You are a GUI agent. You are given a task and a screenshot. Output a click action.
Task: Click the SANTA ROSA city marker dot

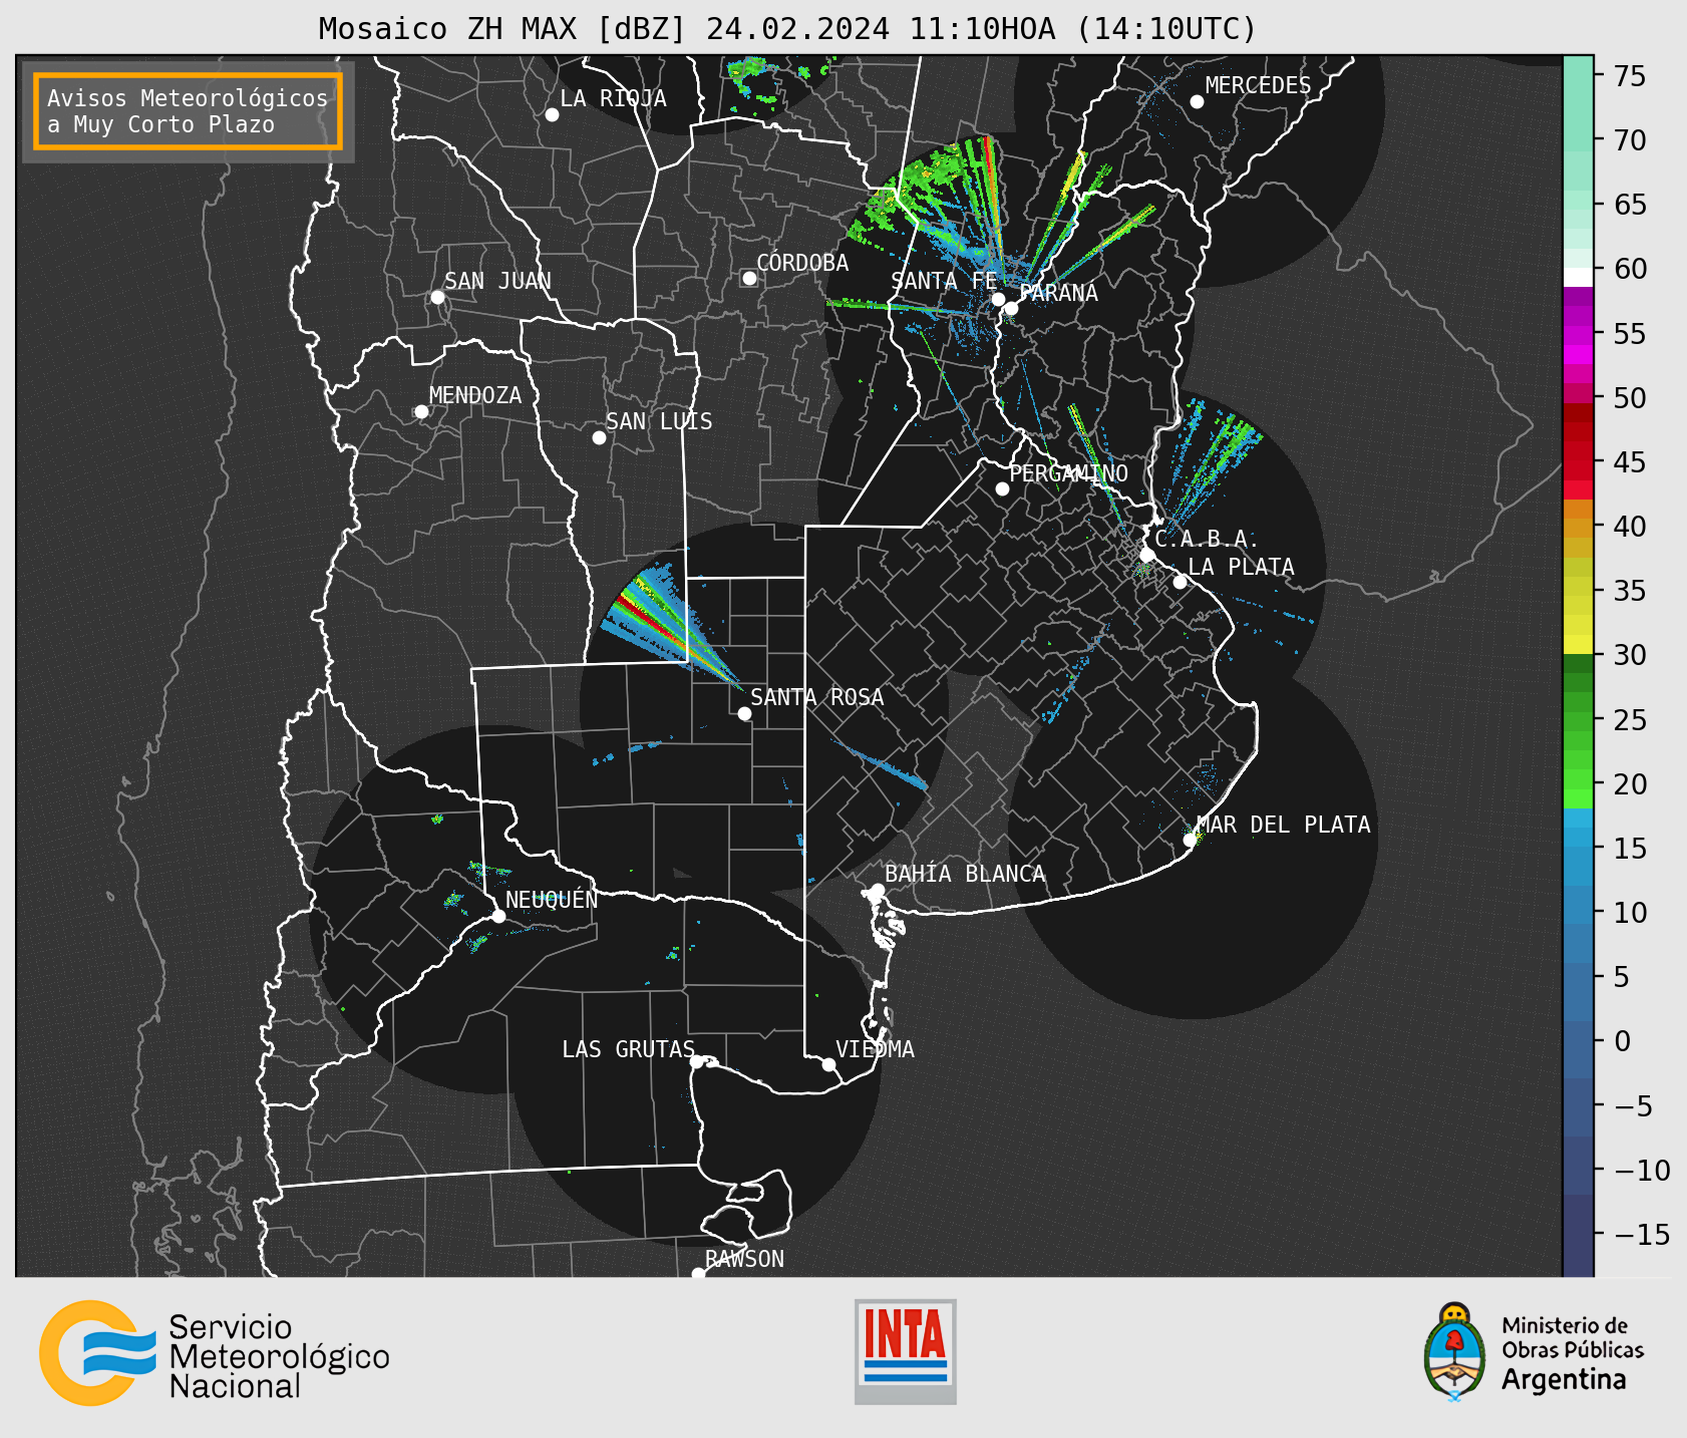pyautogui.click(x=744, y=714)
